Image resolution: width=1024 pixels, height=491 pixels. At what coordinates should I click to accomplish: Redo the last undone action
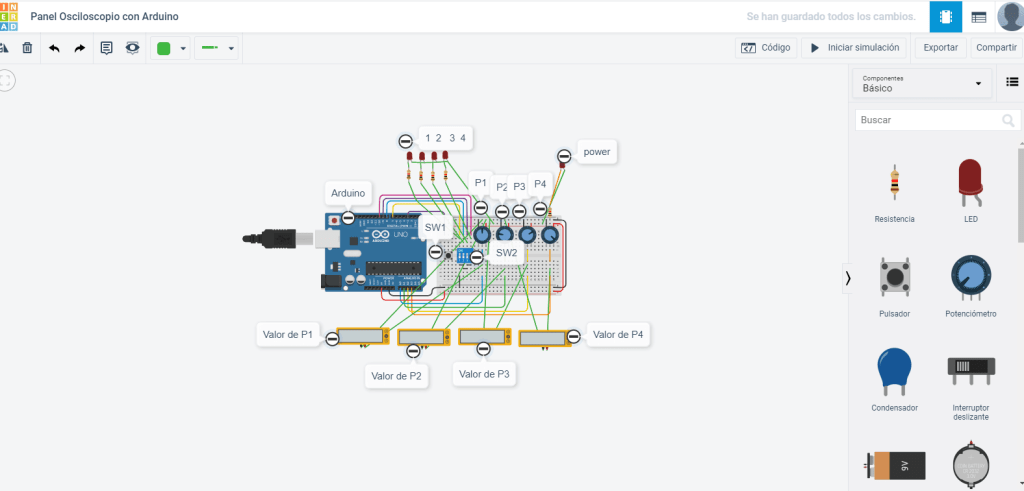(x=80, y=48)
